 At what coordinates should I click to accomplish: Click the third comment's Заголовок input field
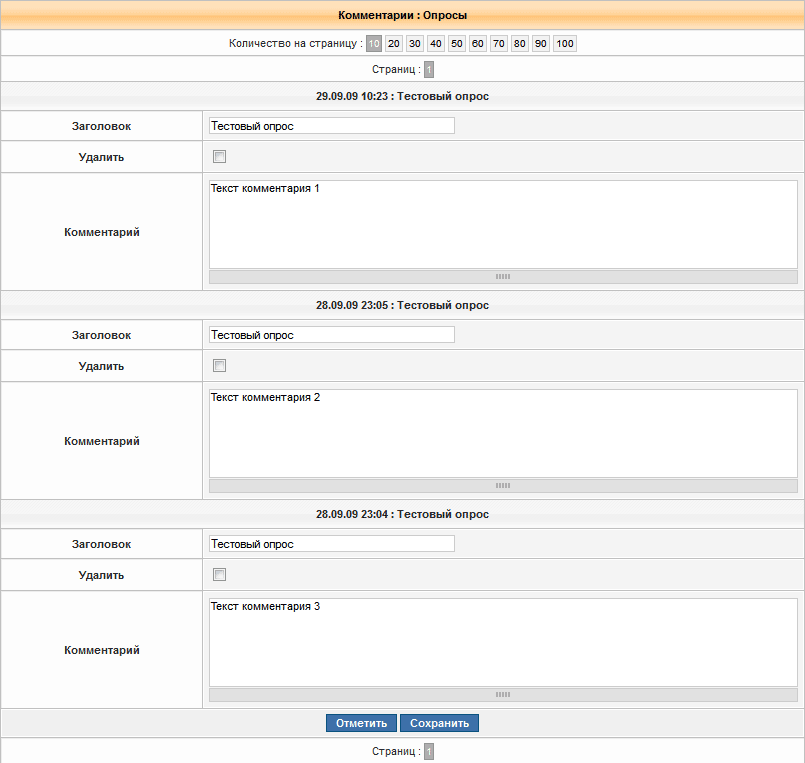click(331, 544)
